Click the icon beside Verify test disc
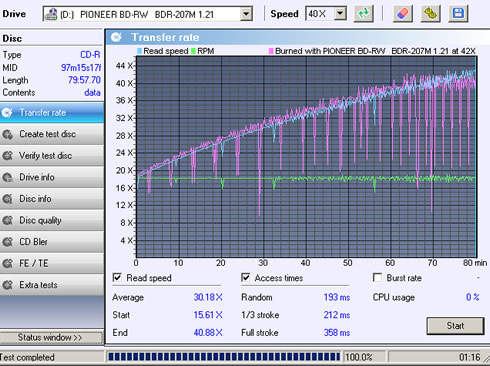 7,156
